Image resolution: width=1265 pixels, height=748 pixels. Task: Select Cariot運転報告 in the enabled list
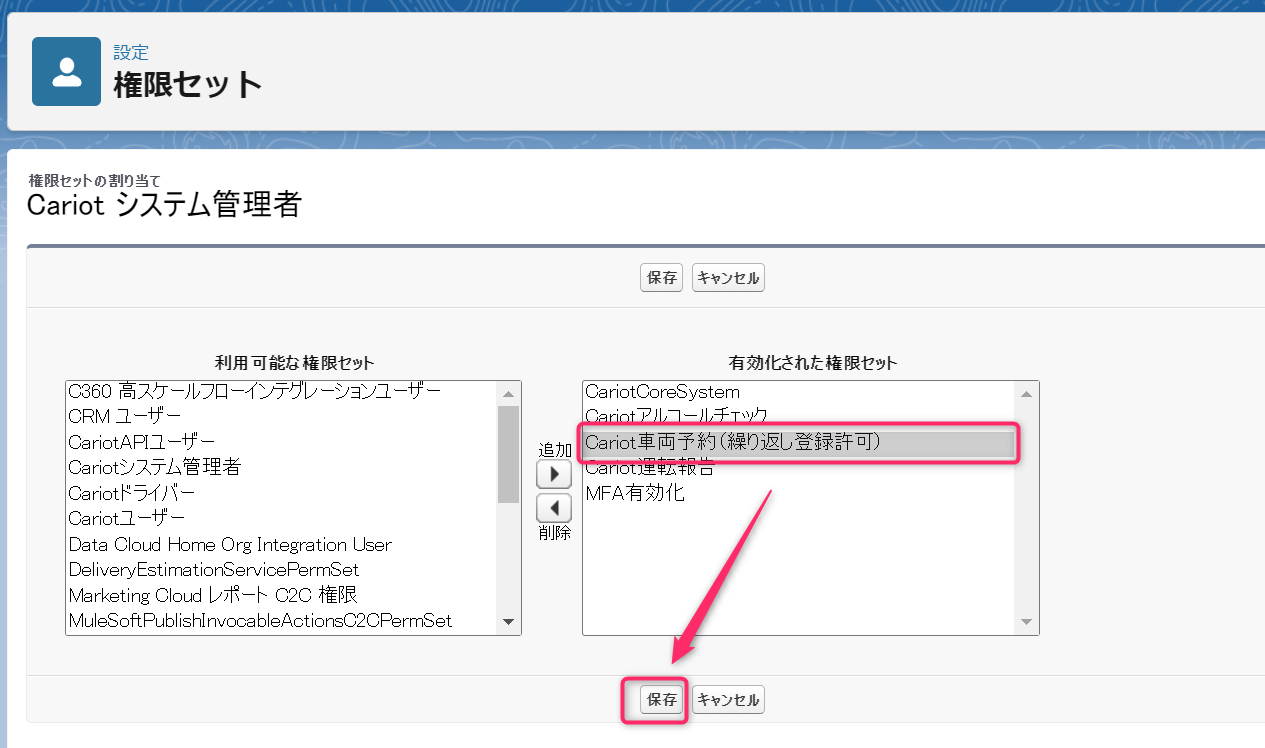799,467
